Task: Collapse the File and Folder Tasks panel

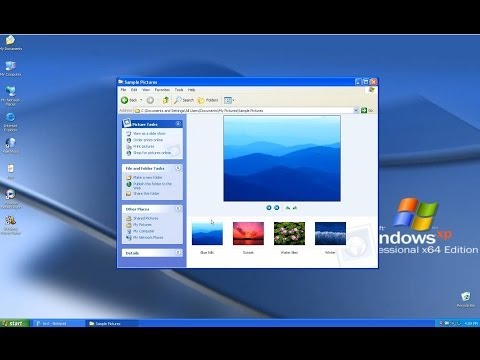Action: [178, 168]
